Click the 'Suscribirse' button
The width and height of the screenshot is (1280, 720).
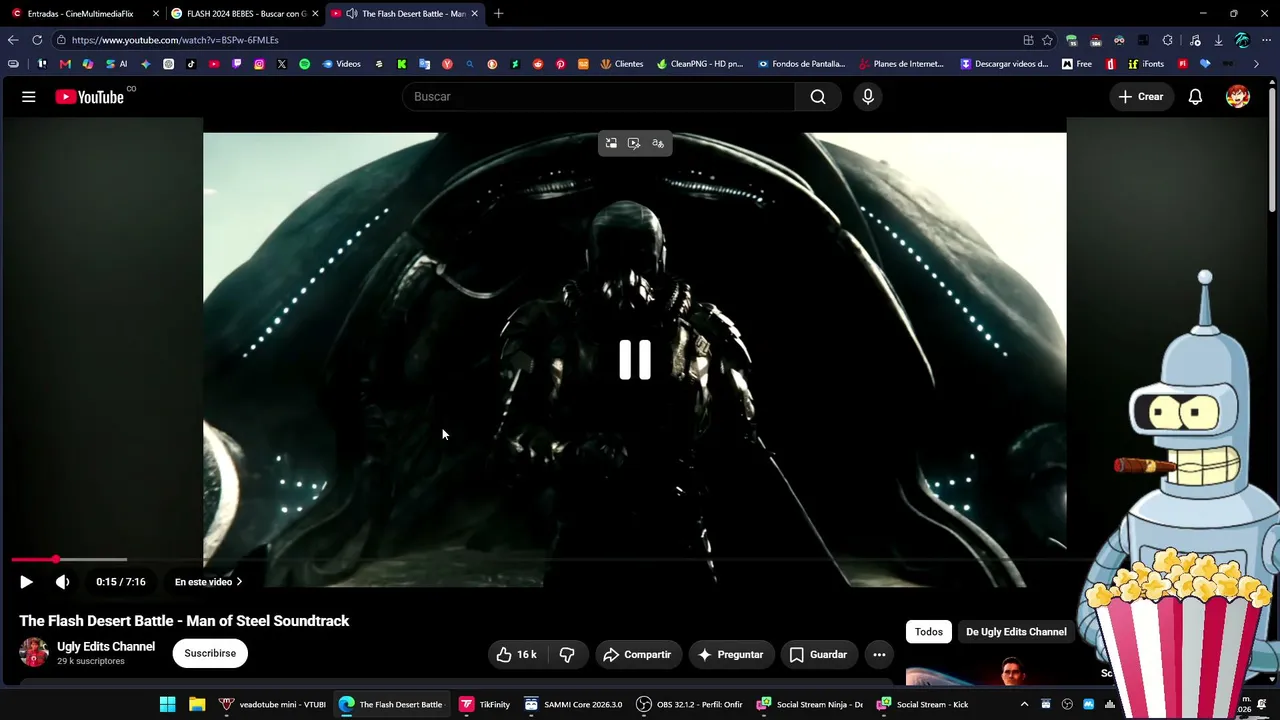[210, 653]
